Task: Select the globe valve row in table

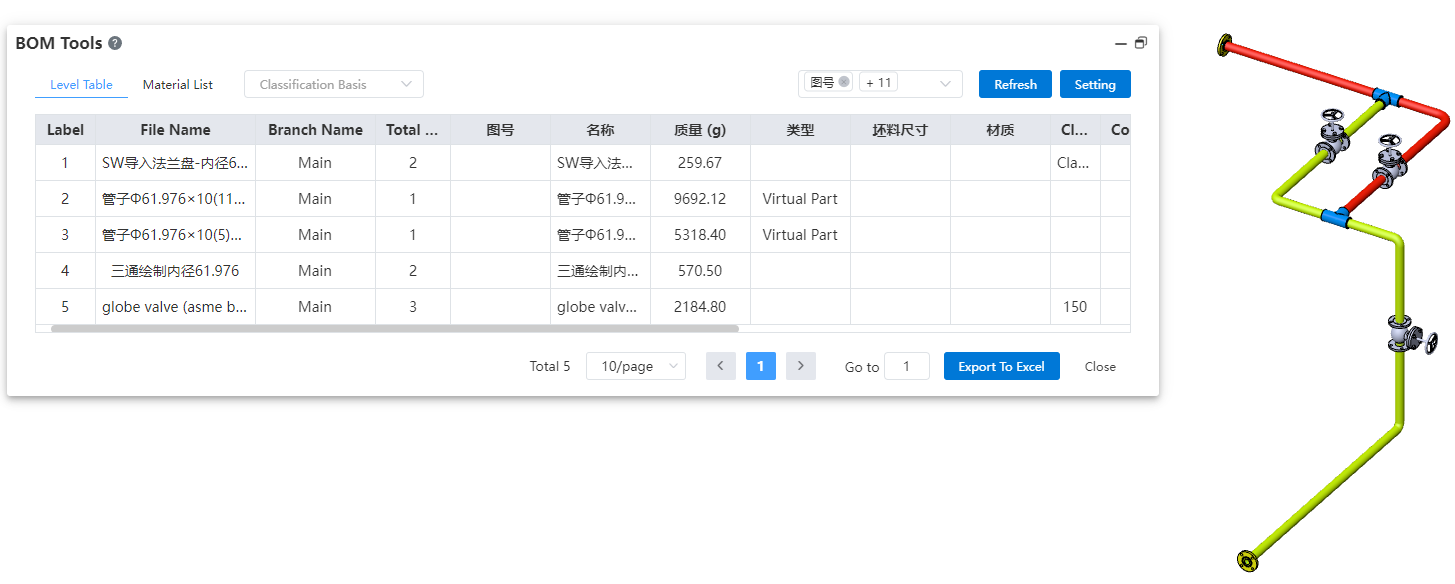Action: point(175,307)
